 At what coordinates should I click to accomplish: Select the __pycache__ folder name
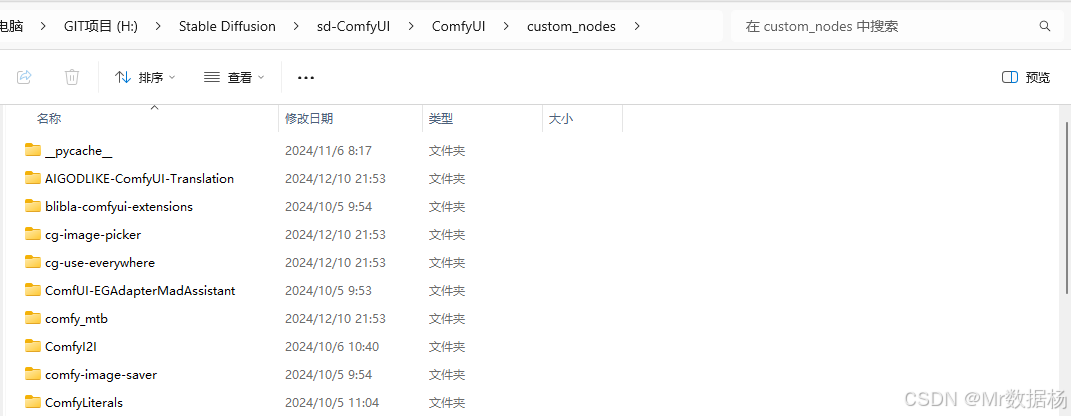click(79, 151)
